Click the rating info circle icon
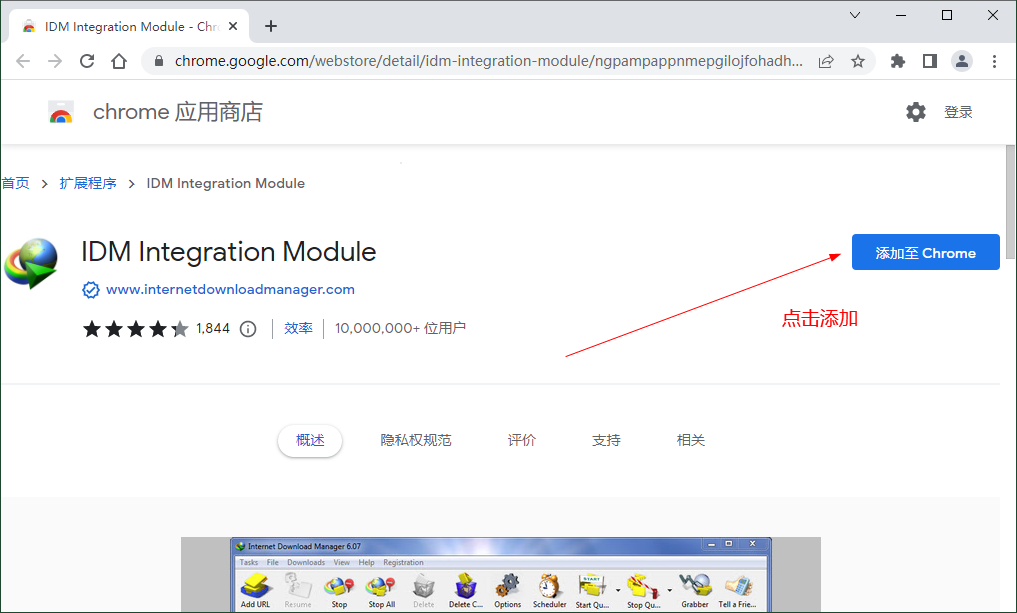 (248, 329)
